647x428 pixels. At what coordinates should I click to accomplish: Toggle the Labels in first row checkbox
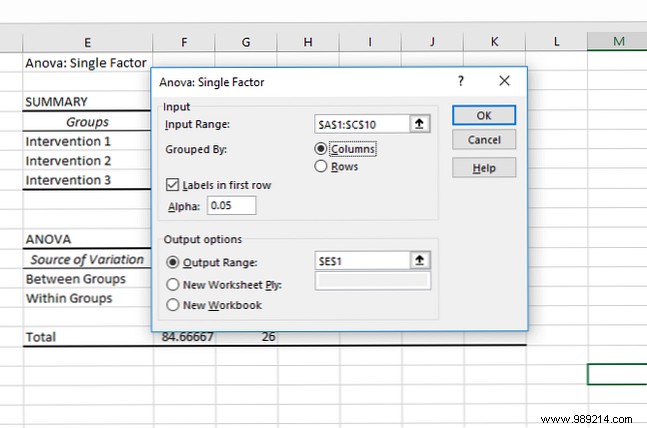172,184
